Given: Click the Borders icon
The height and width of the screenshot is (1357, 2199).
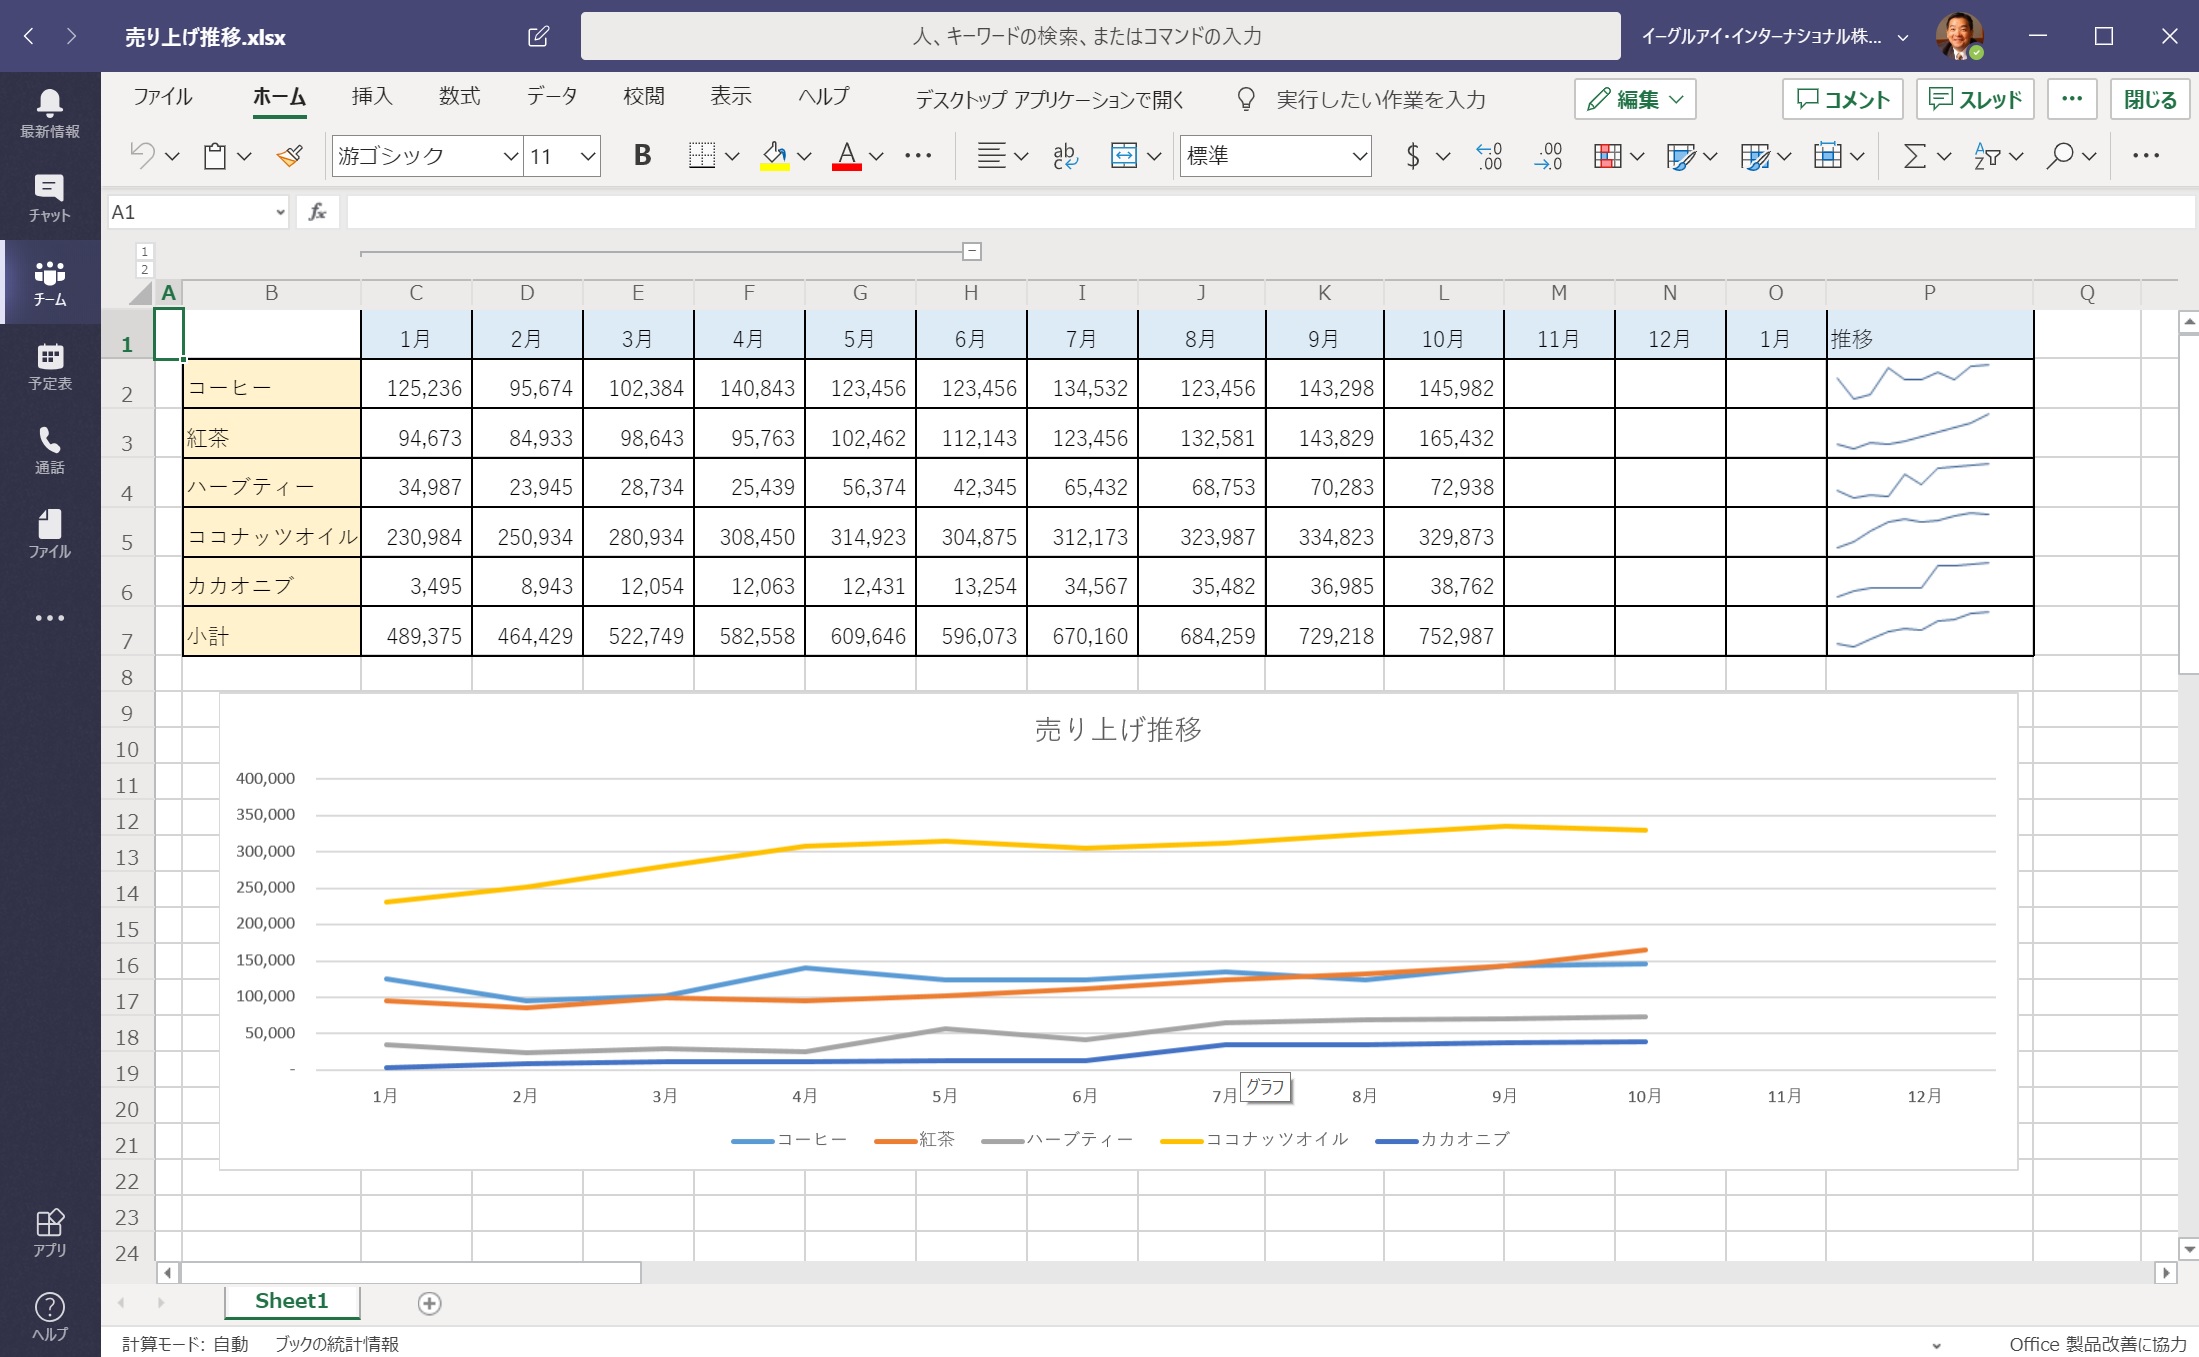Looking at the screenshot, I should click(x=702, y=155).
